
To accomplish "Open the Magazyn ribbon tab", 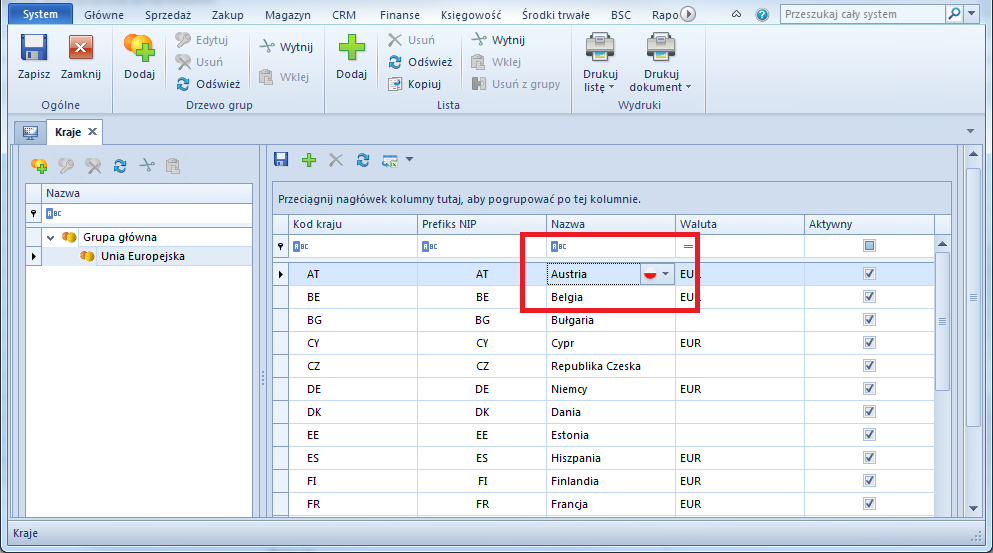I will click(x=288, y=15).
